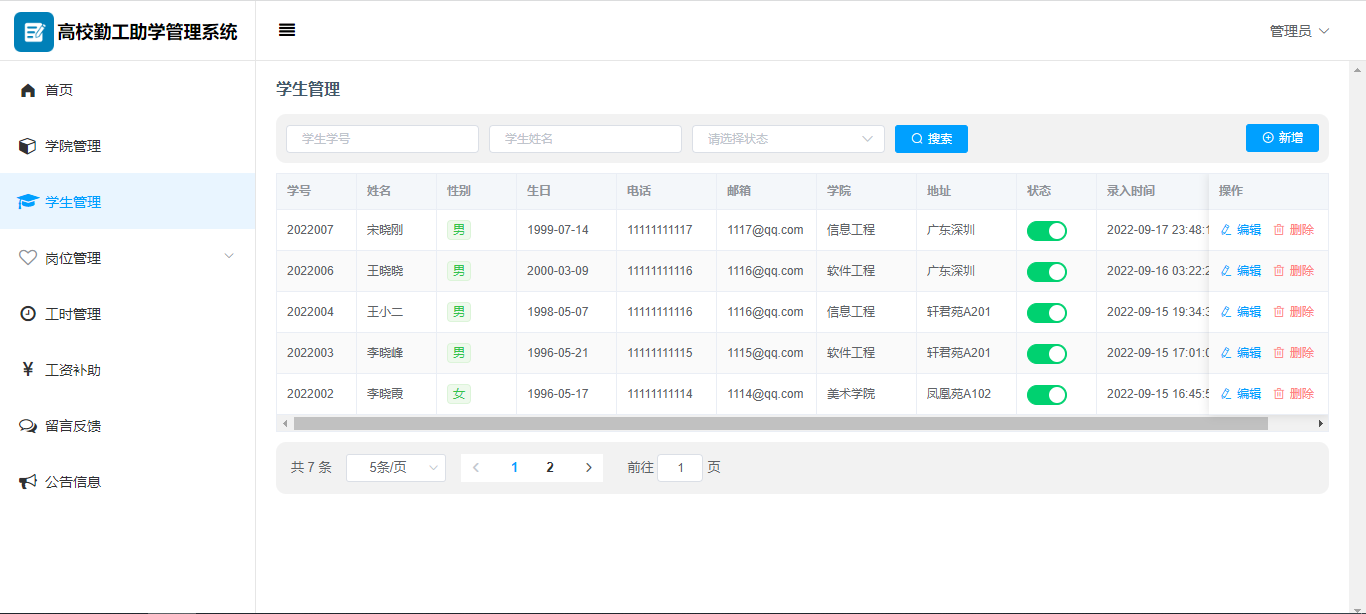The width and height of the screenshot is (1366, 614).
Task: Open the 5条/页 page size dropdown
Action: tap(395, 468)
